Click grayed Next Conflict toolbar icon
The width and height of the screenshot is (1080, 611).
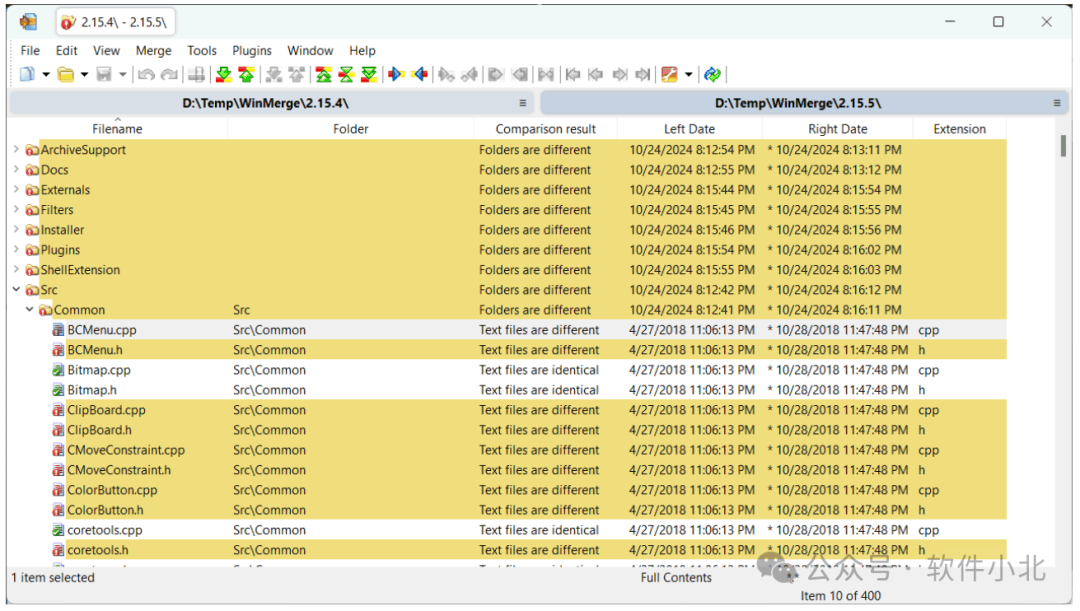pos(274,74)
